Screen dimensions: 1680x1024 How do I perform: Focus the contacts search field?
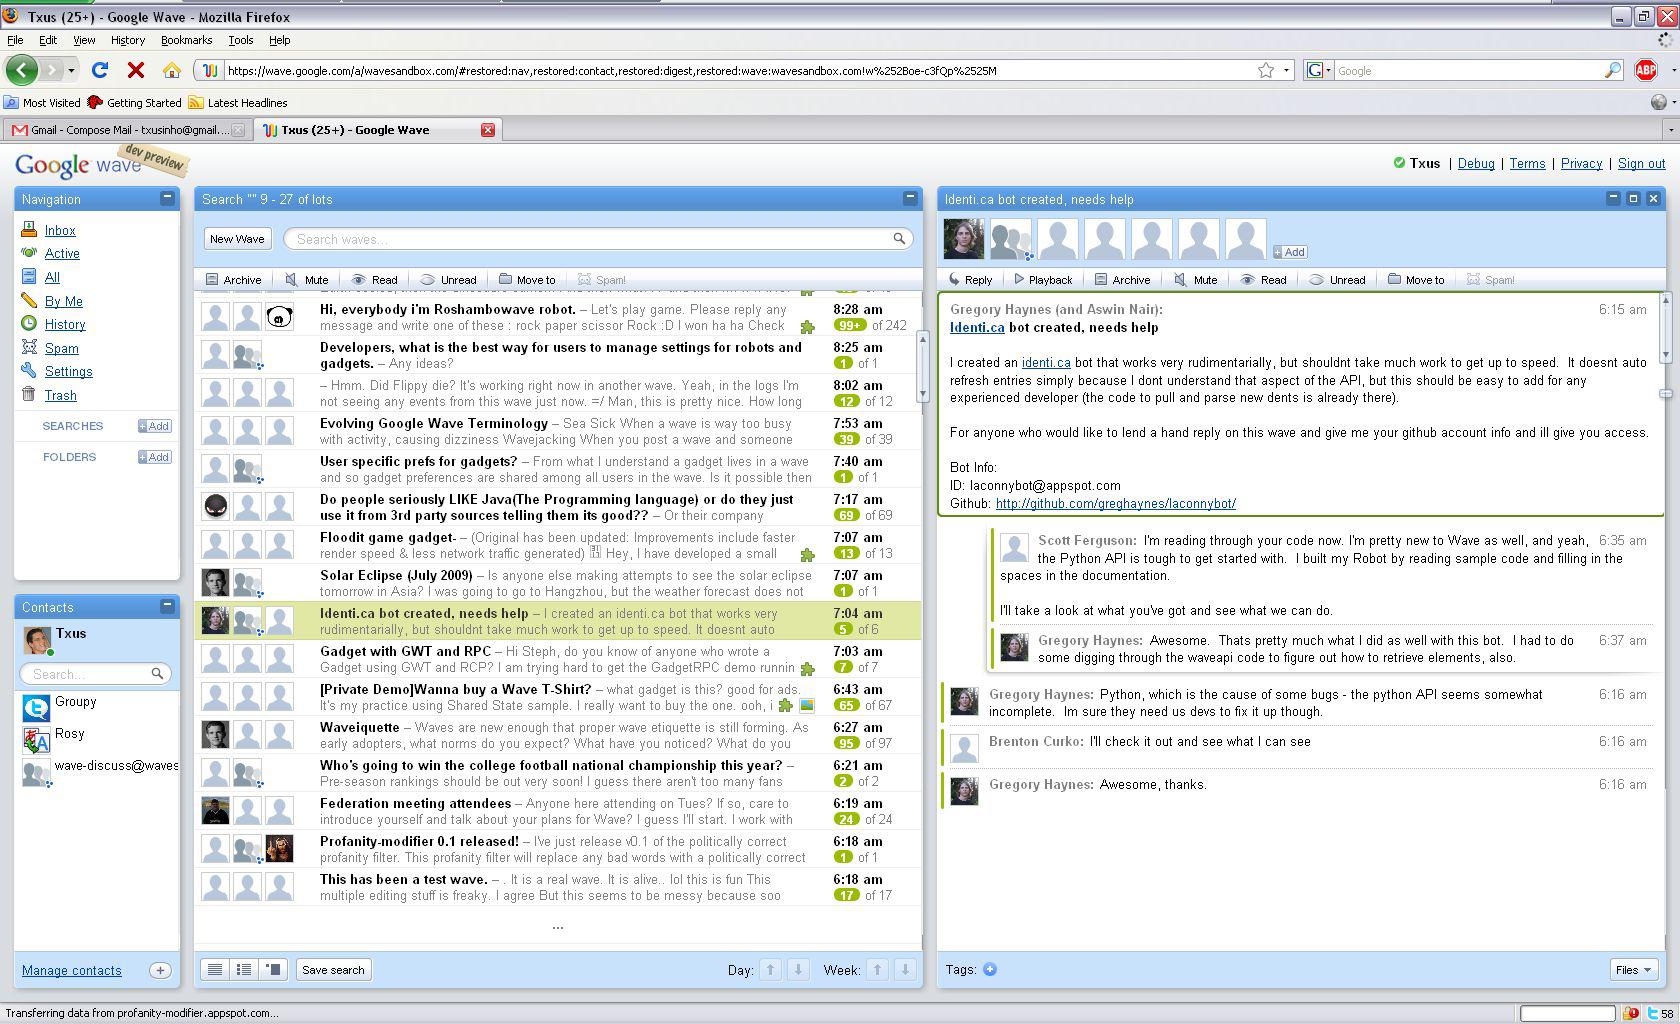pos(93,674)
